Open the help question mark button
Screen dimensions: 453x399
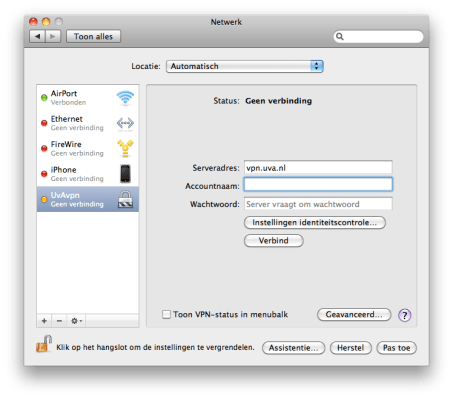coord(404,315)
